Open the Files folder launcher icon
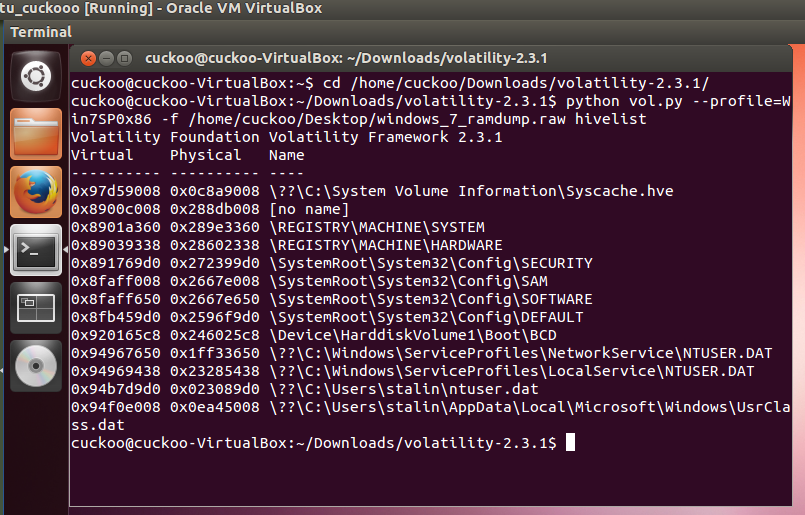The height and width of the screenshot is (515, 805). 36,134
